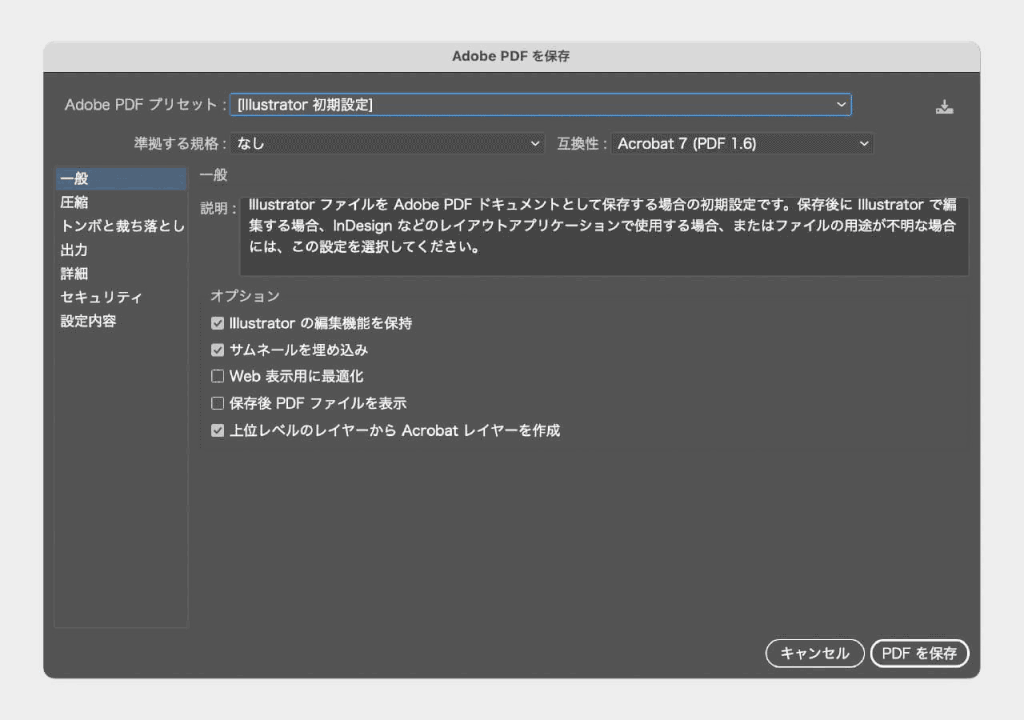This screenshot has width=1024, height=720.
Task: Click the オプション group label
Action: click(x=245, y=296)
